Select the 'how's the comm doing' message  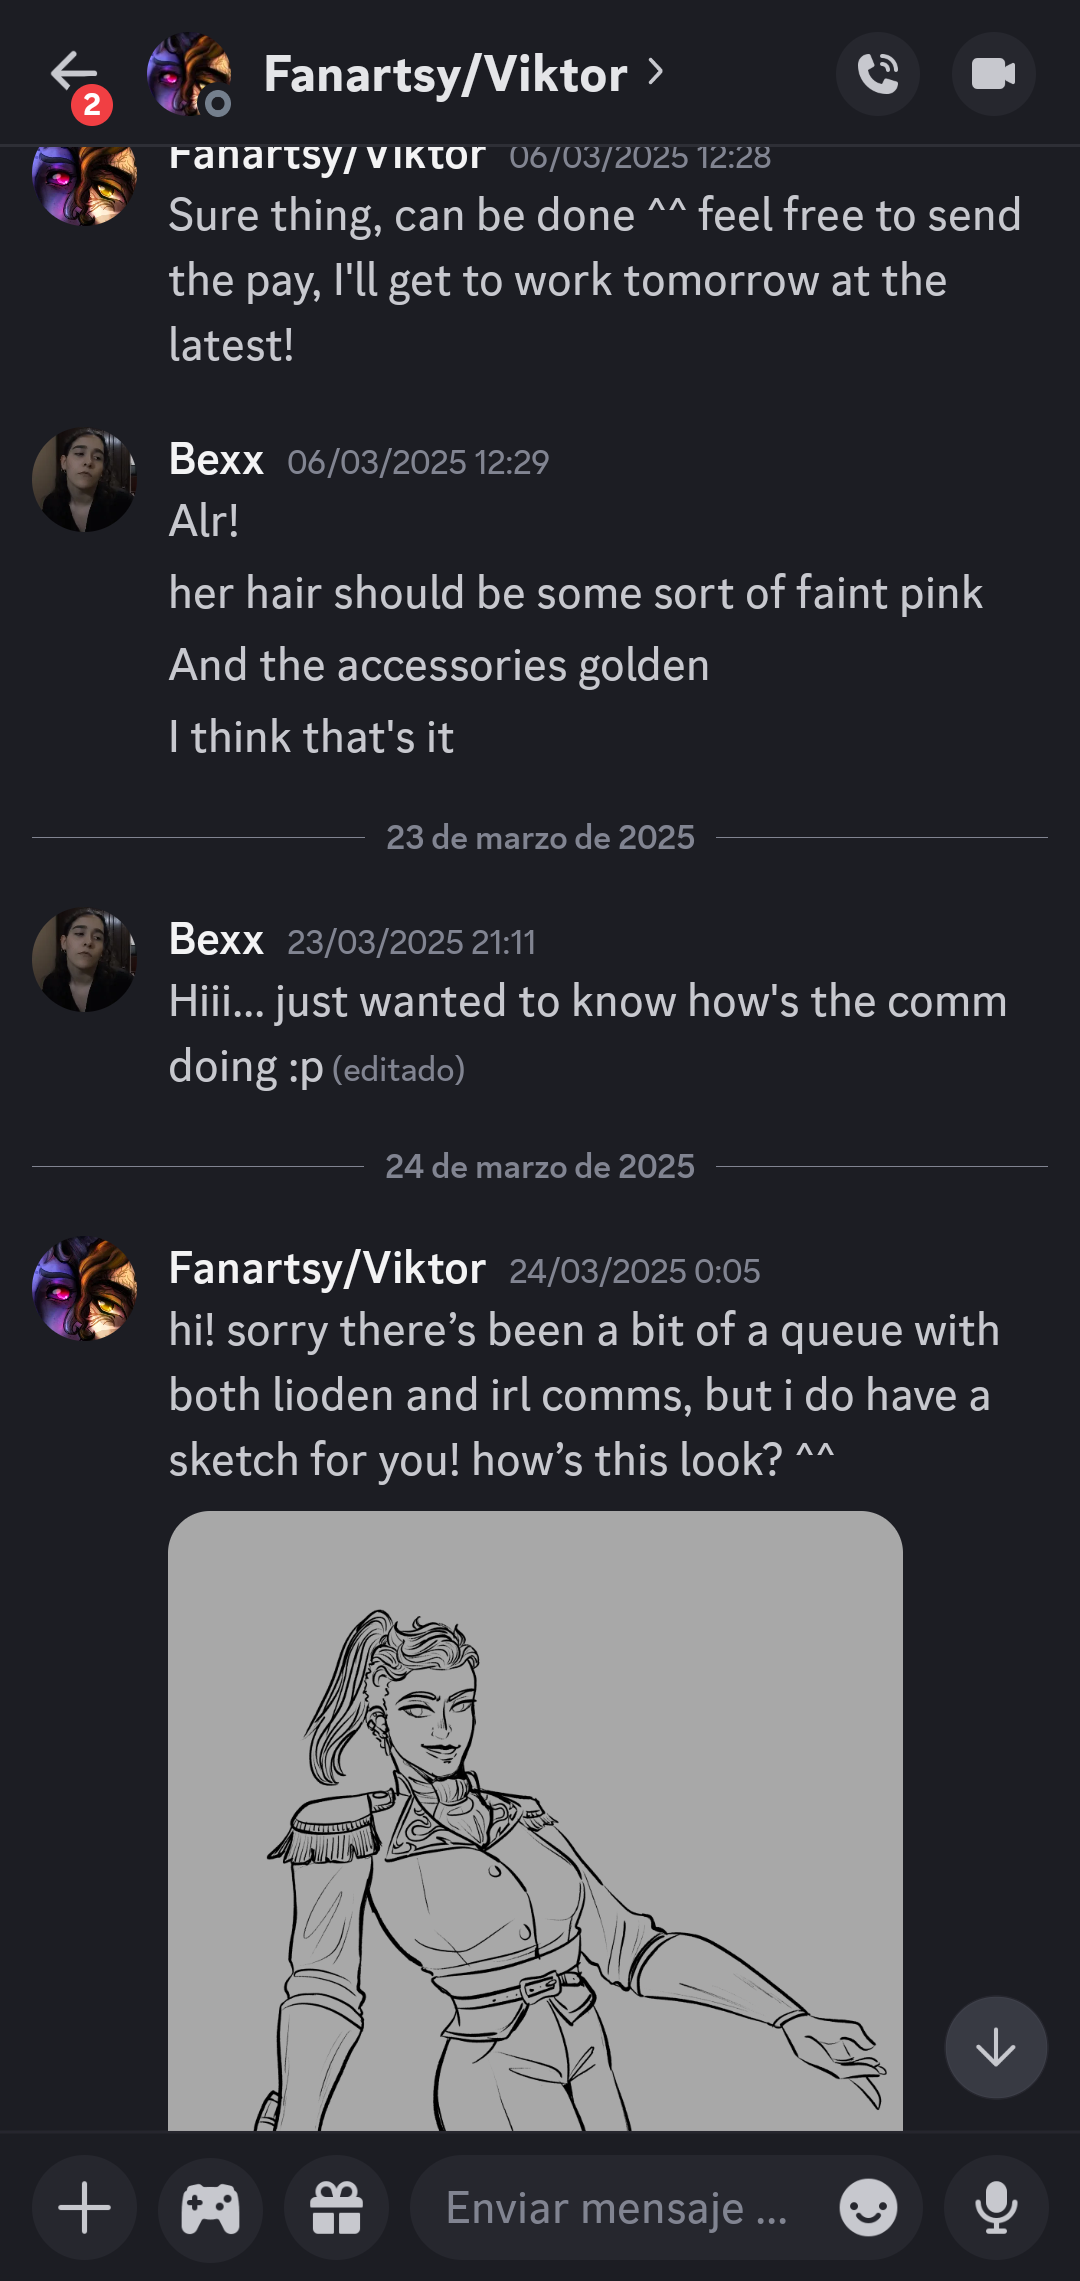[588, 1034]
